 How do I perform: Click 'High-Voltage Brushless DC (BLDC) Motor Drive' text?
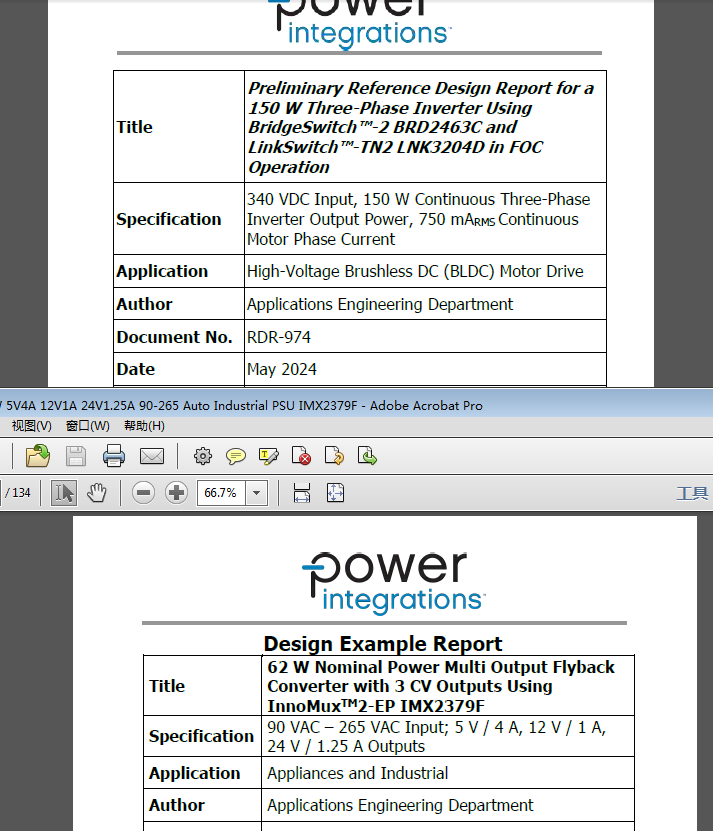(415, 271)
